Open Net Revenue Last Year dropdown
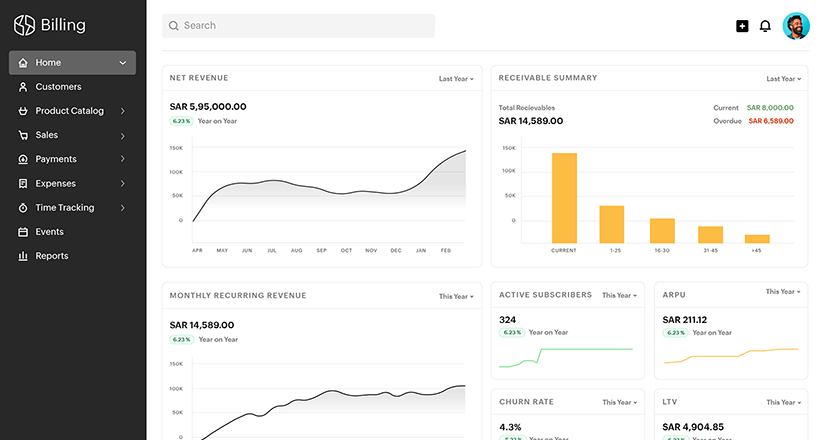 (456, 78)
